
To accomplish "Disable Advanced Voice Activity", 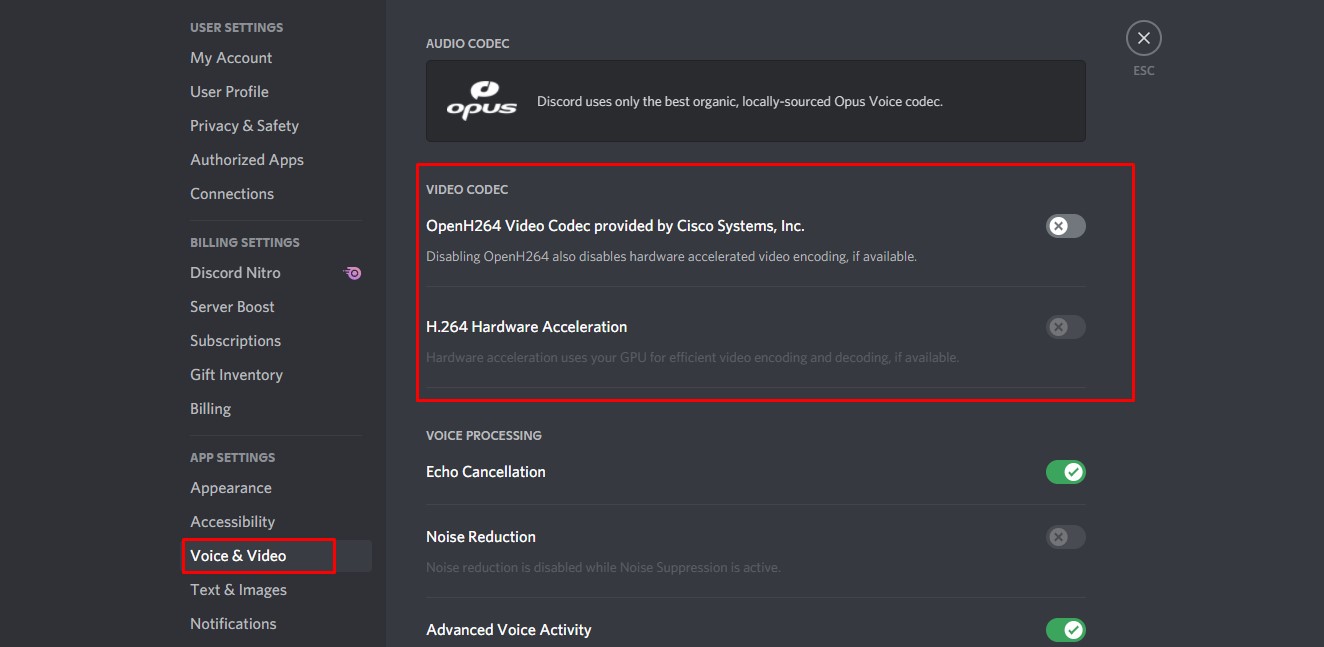I will pos(1064,629).
